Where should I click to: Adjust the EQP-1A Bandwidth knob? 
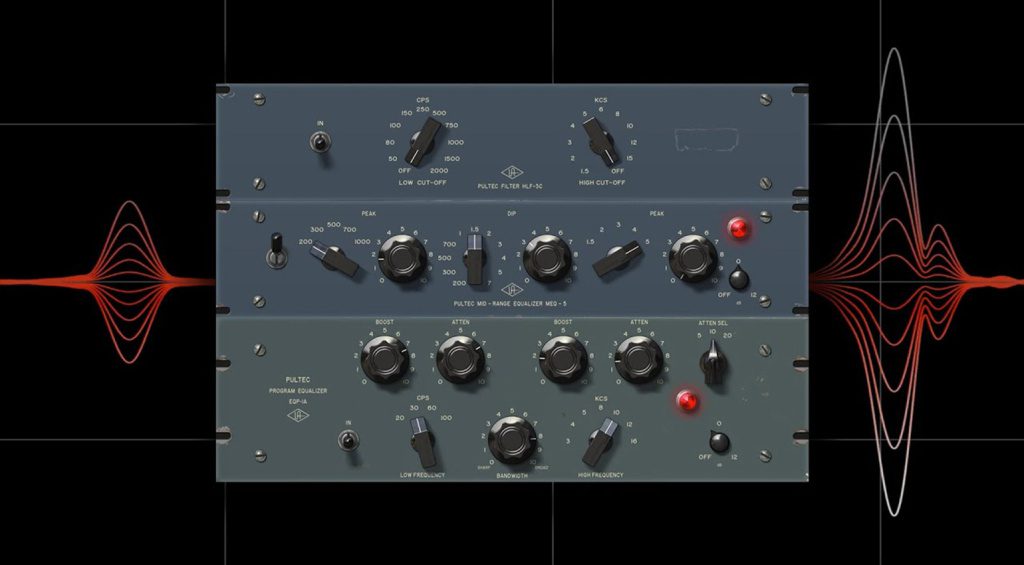511,440
